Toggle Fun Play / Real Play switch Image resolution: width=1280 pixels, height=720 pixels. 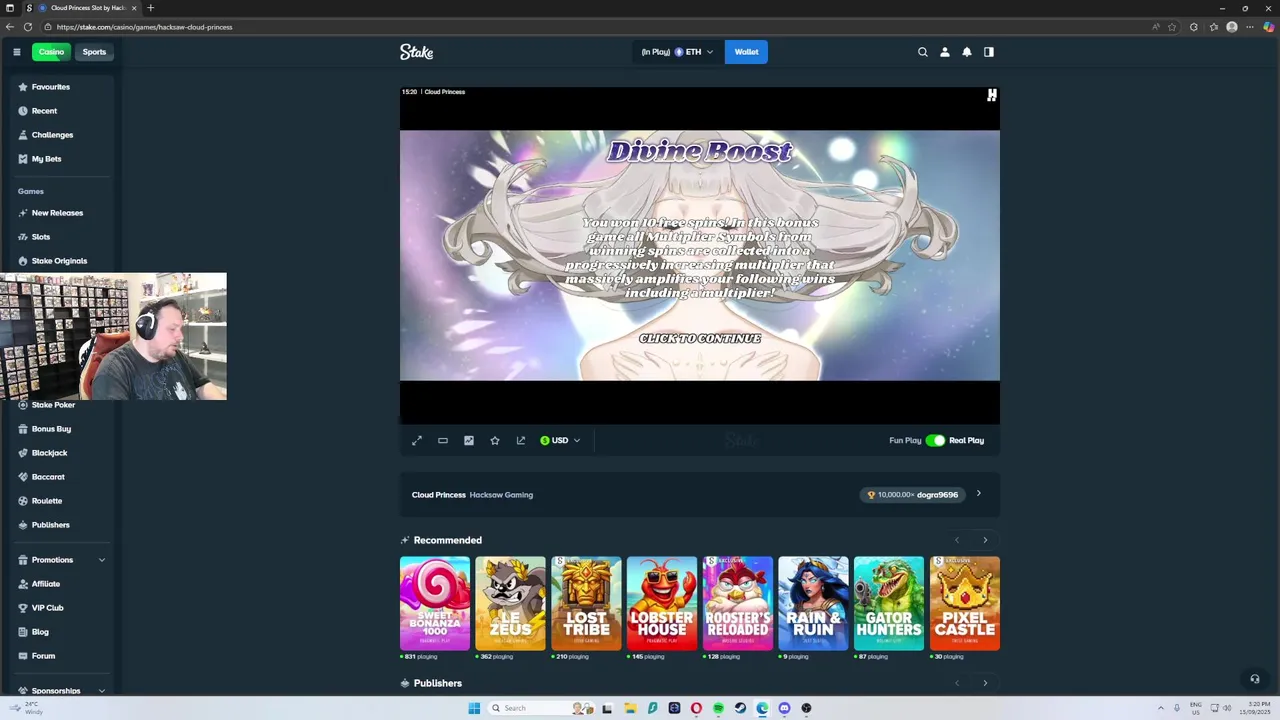click(935, 440)
